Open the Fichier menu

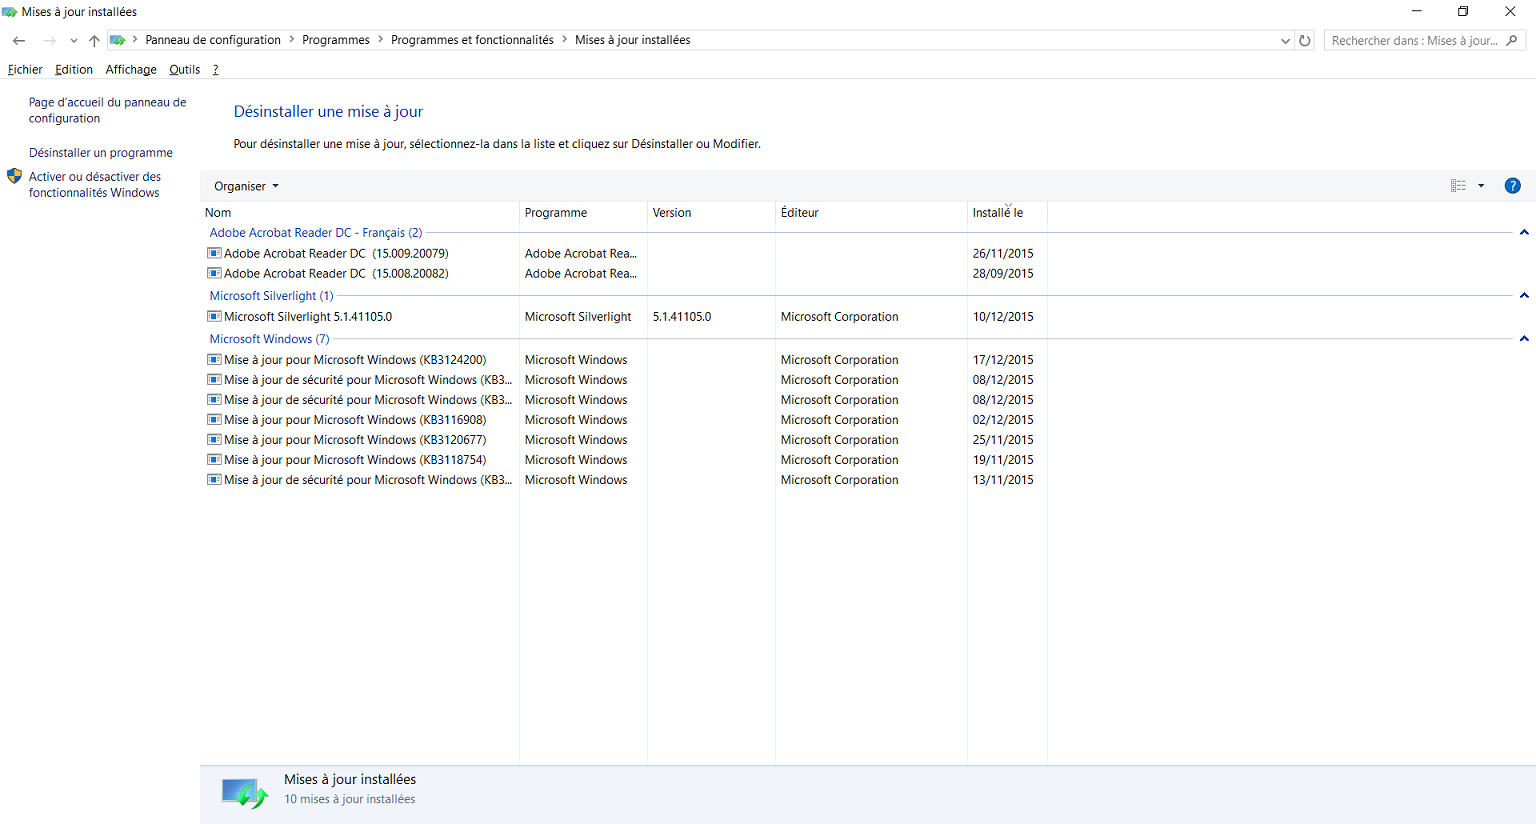click(x=25, y=69)
